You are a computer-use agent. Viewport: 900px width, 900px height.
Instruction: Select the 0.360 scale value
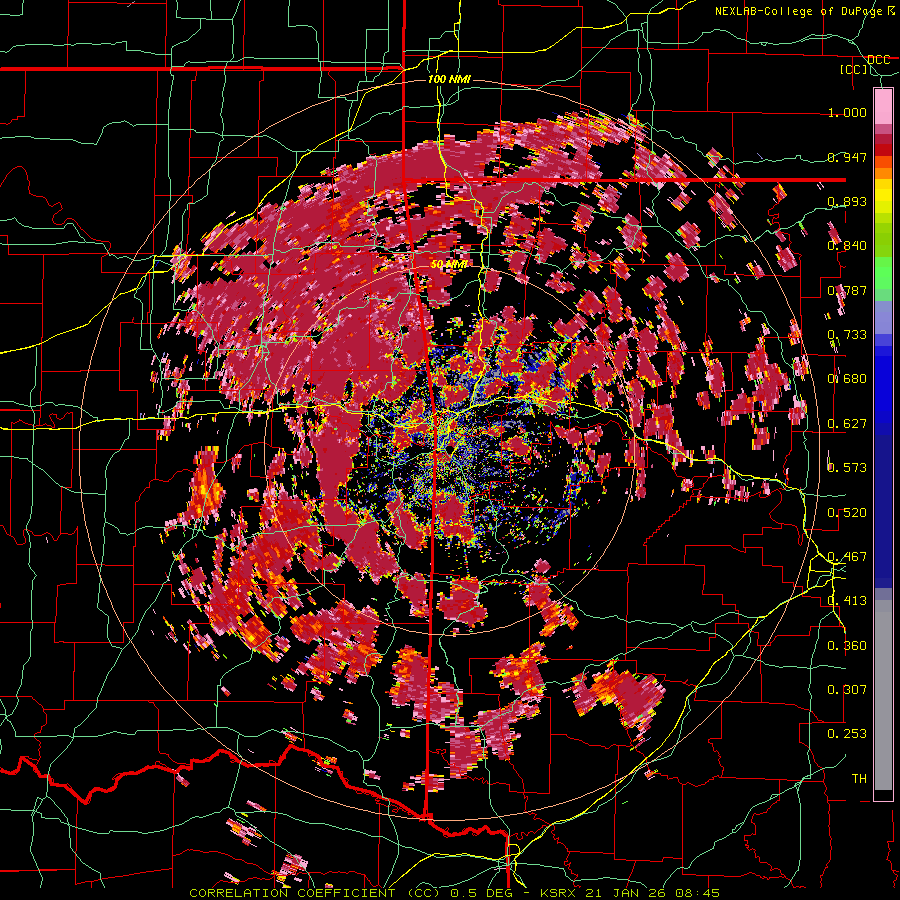(847, 646)
